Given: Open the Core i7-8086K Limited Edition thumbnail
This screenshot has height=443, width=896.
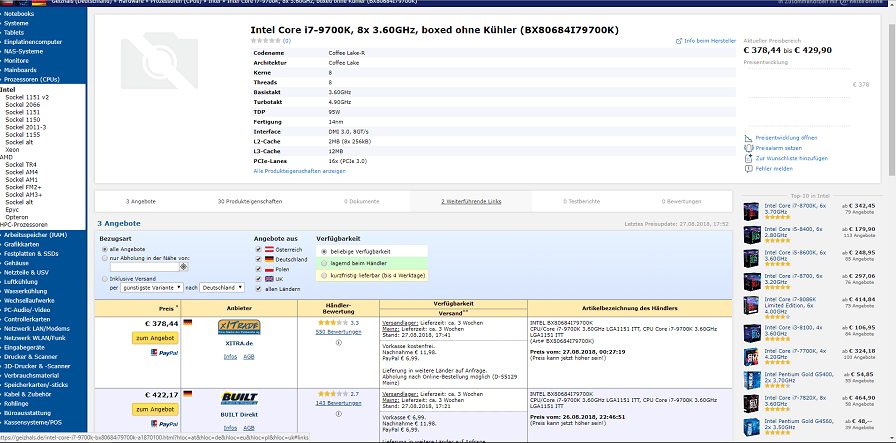Looking at the screenshot, I should coord(750,306).
